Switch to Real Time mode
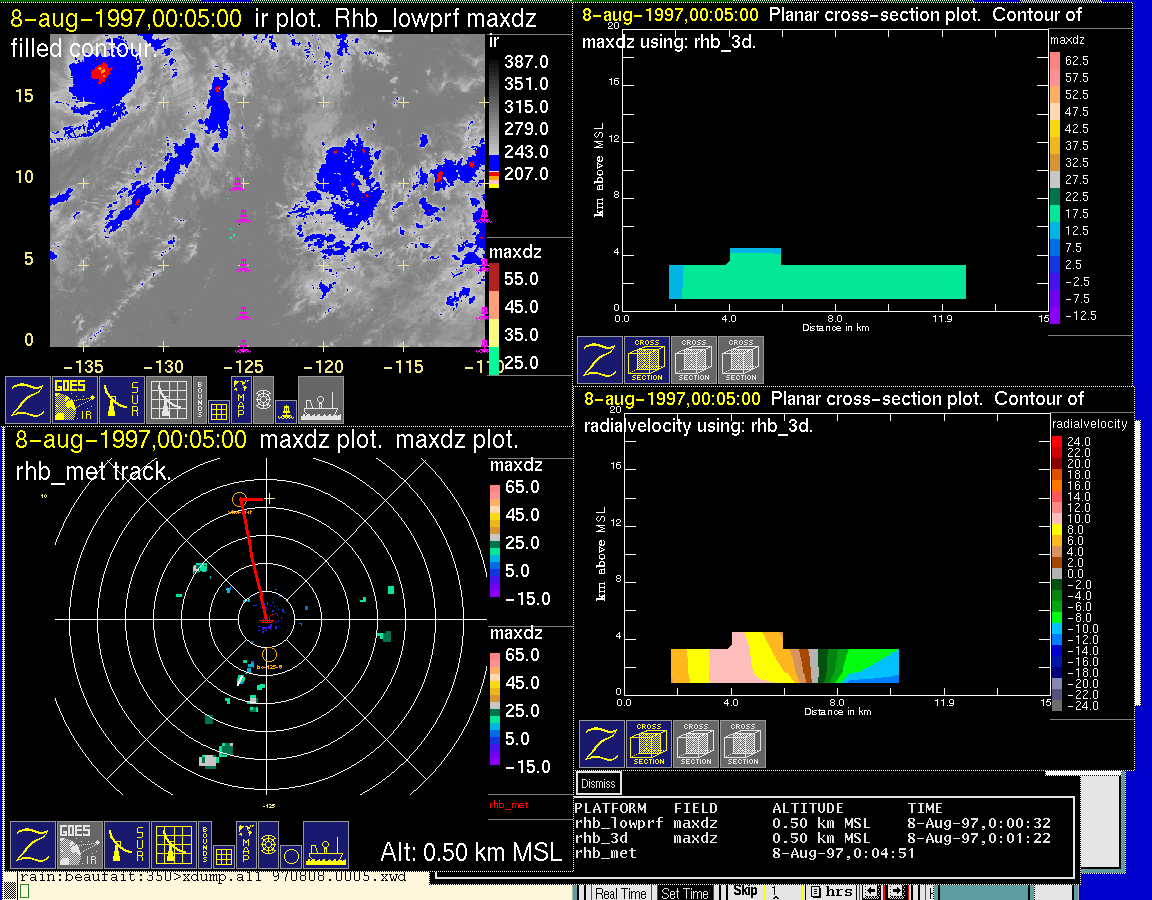Image resolution: width=1152 pixels, height=900 pixels. coord(620,893)
